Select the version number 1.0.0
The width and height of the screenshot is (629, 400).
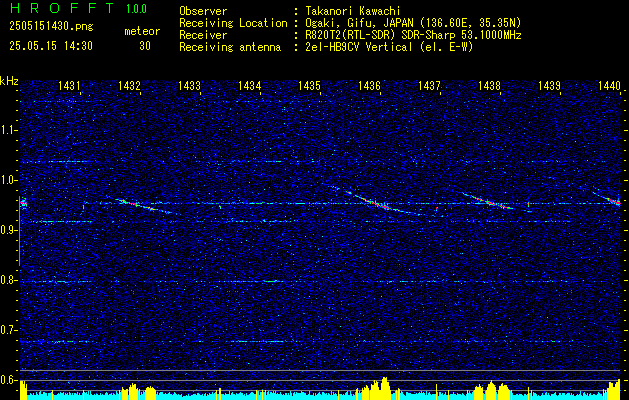136,9
